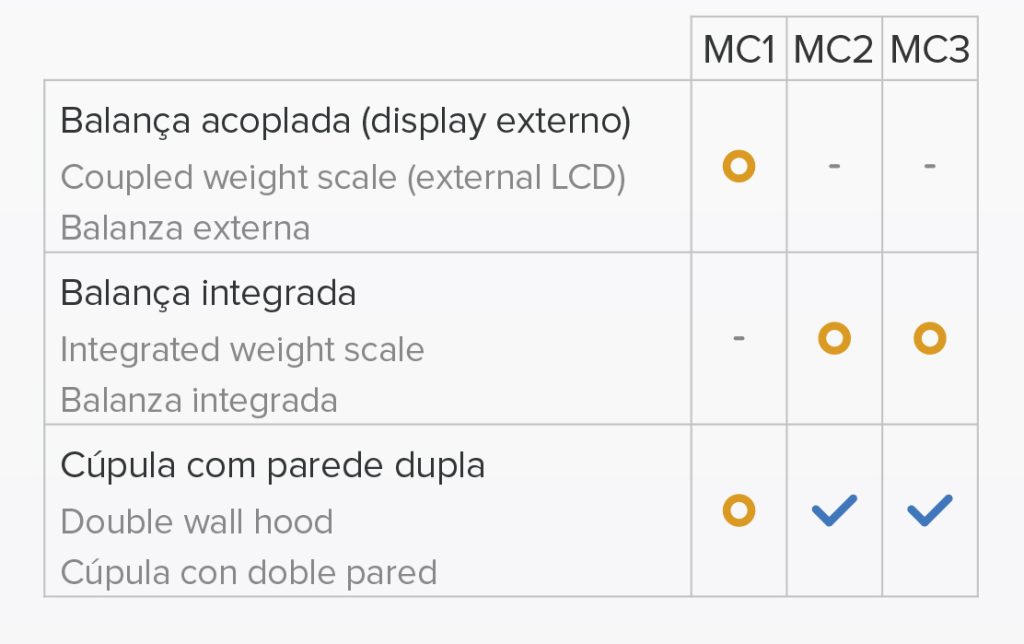The height and width of the screenshot is (644, 1024).
Task: Click the 'Coupled weight scale (external LCD)' text
Action: point(343,178)
